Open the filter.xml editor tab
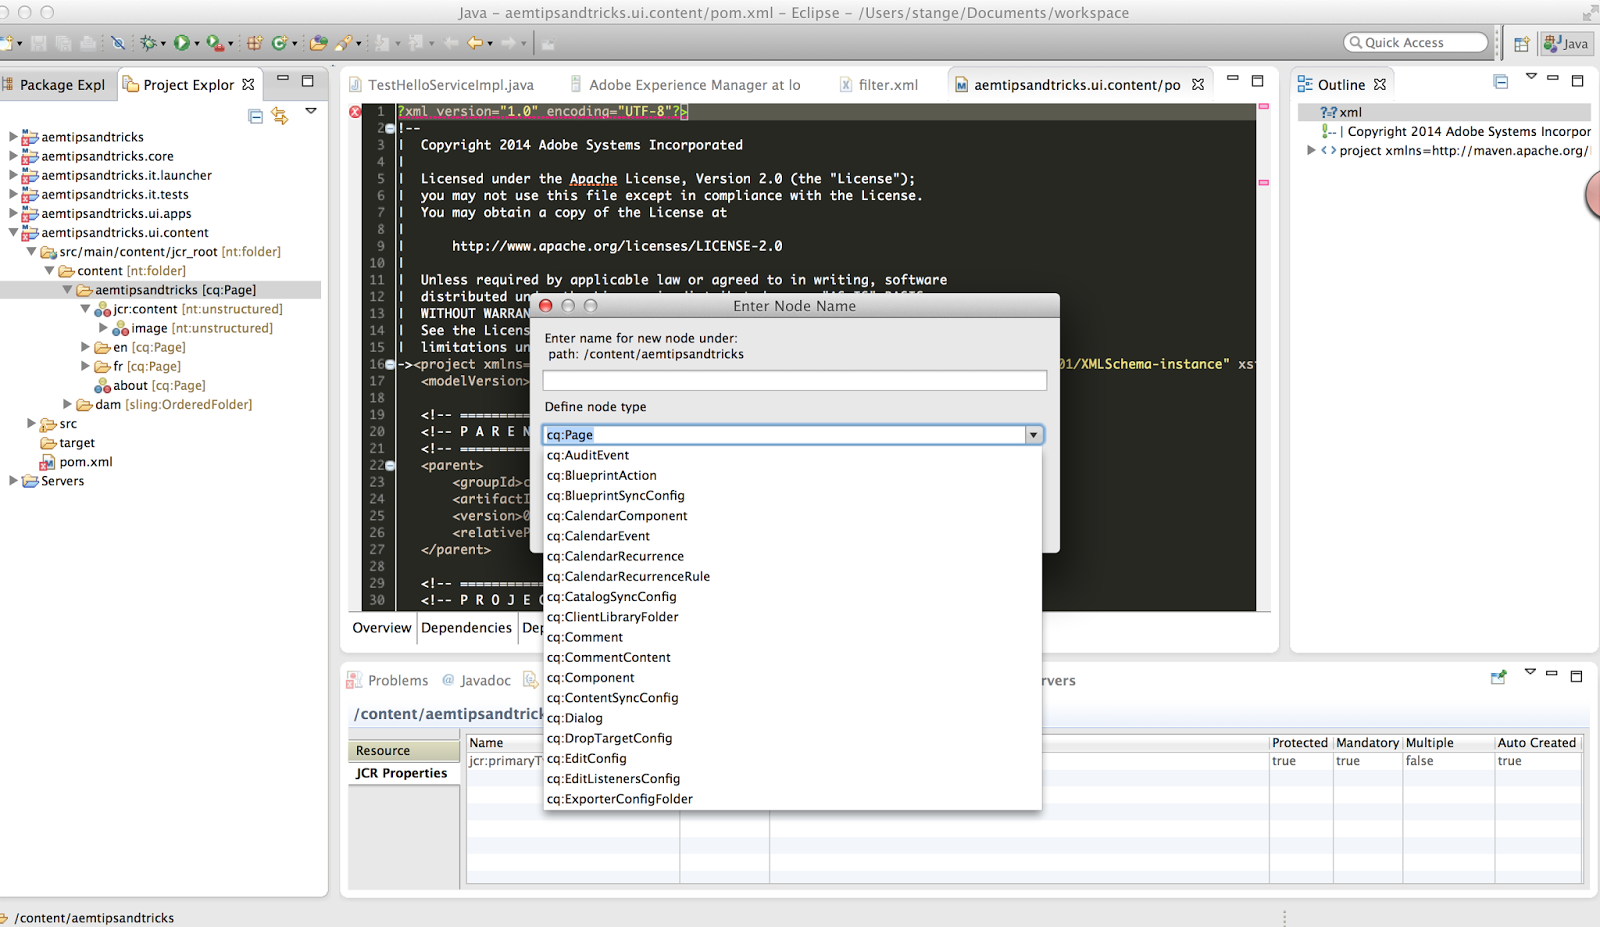This screenshot has height=927, width=1600. click(878, 85)
